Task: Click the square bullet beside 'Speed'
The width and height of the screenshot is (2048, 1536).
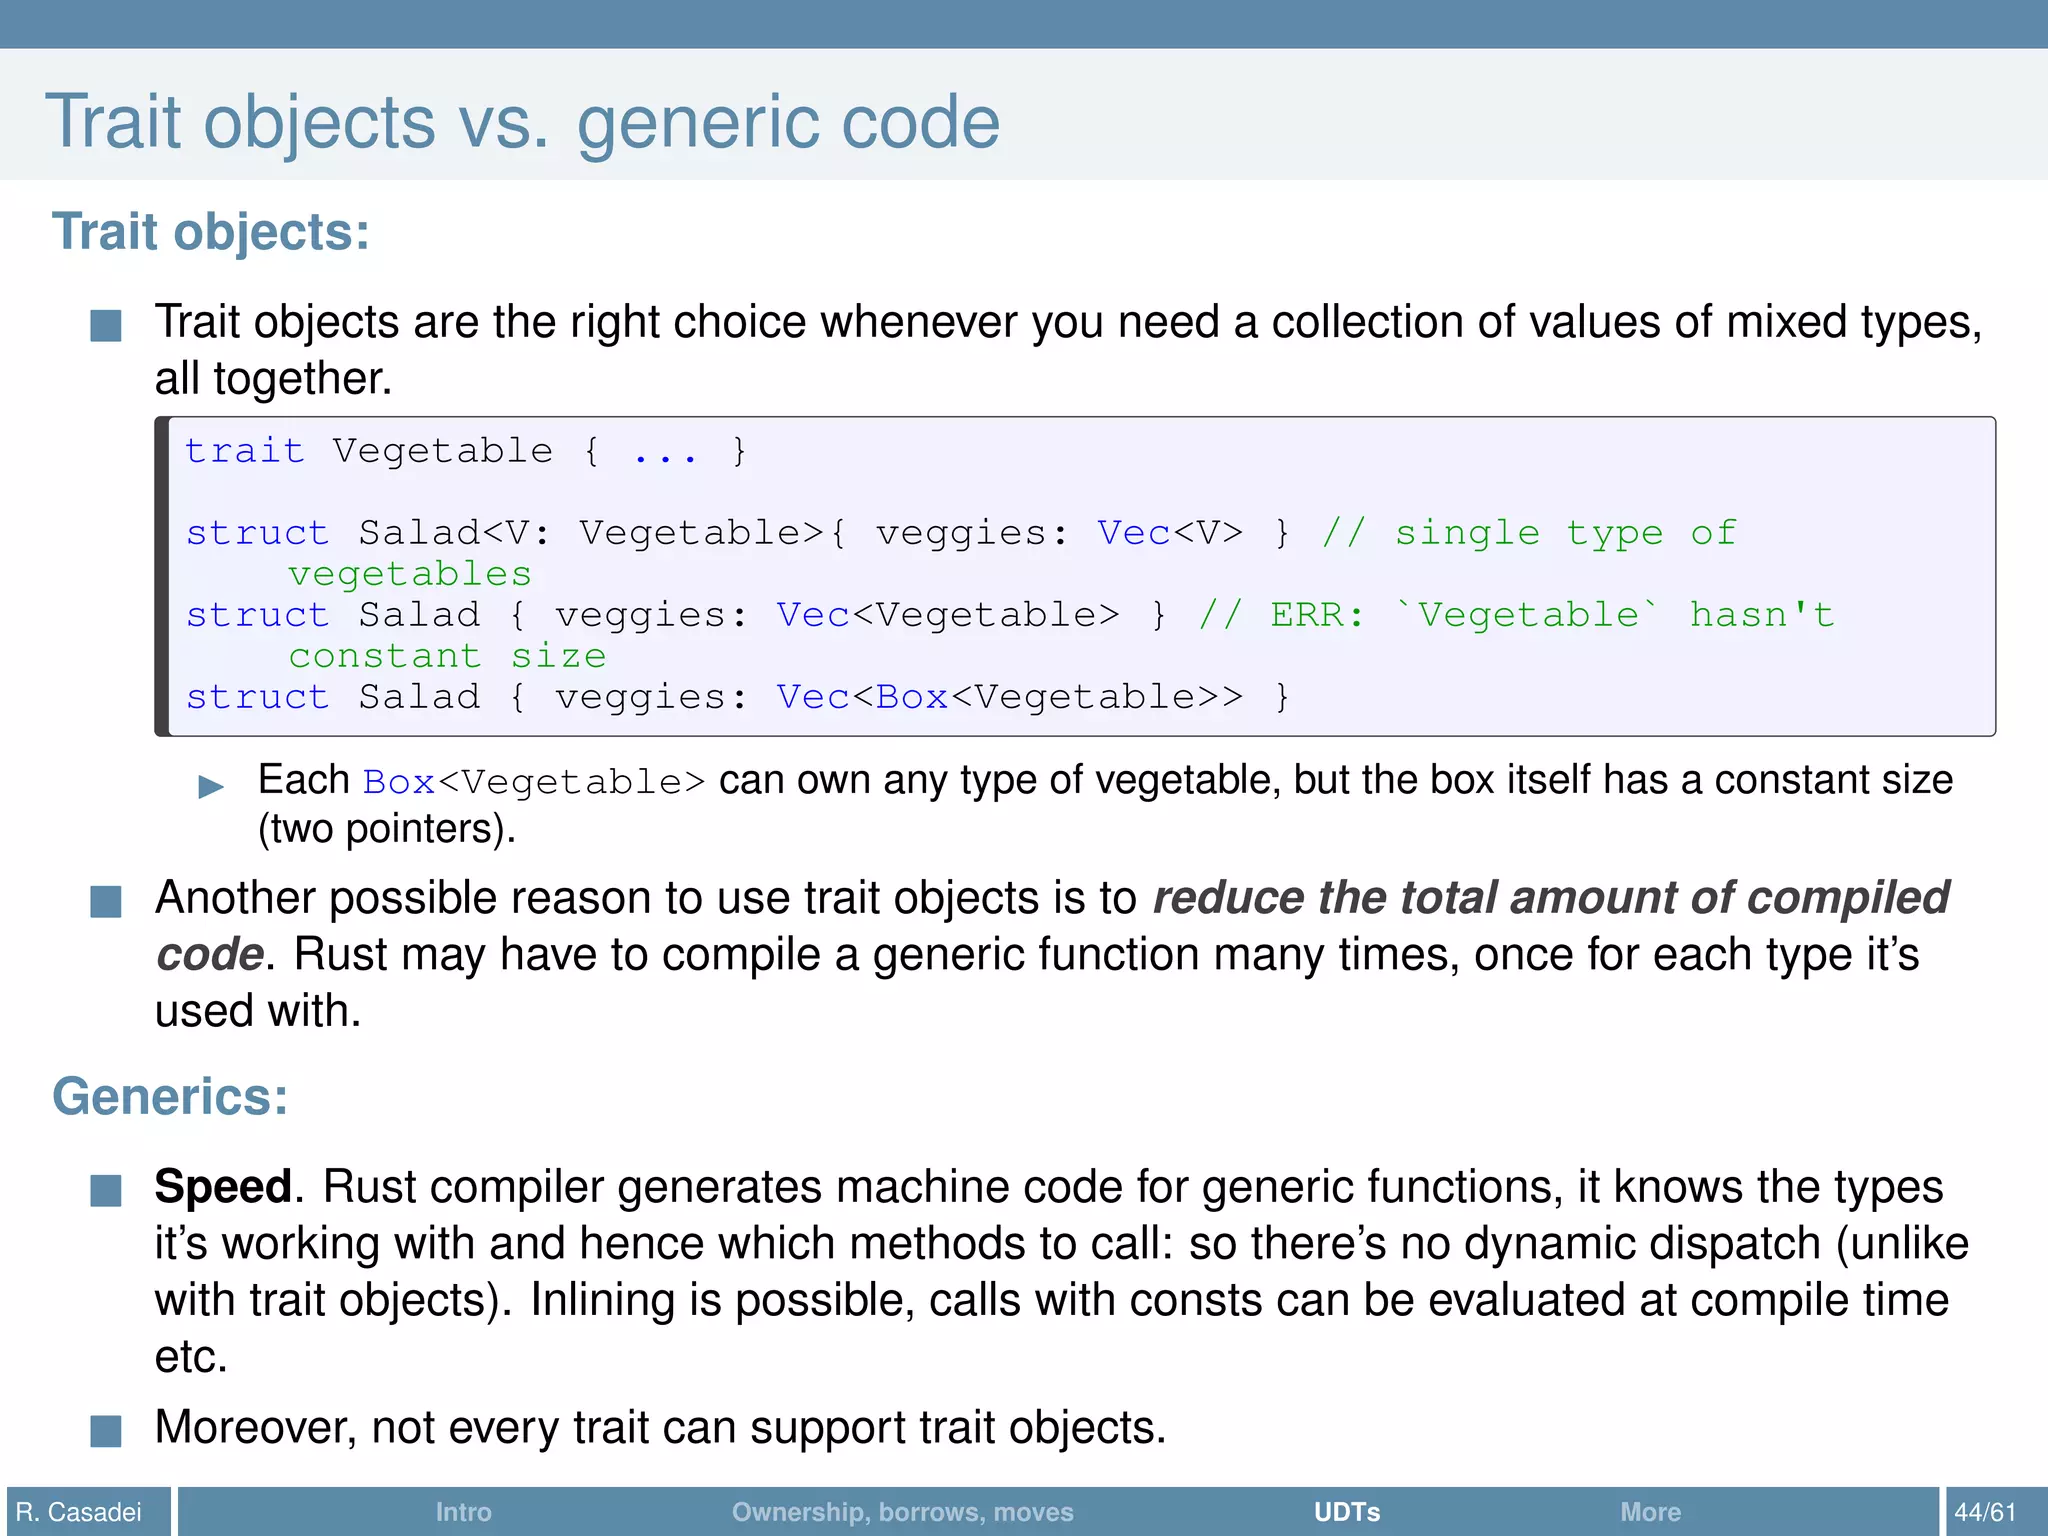Action: (106, 1190)
